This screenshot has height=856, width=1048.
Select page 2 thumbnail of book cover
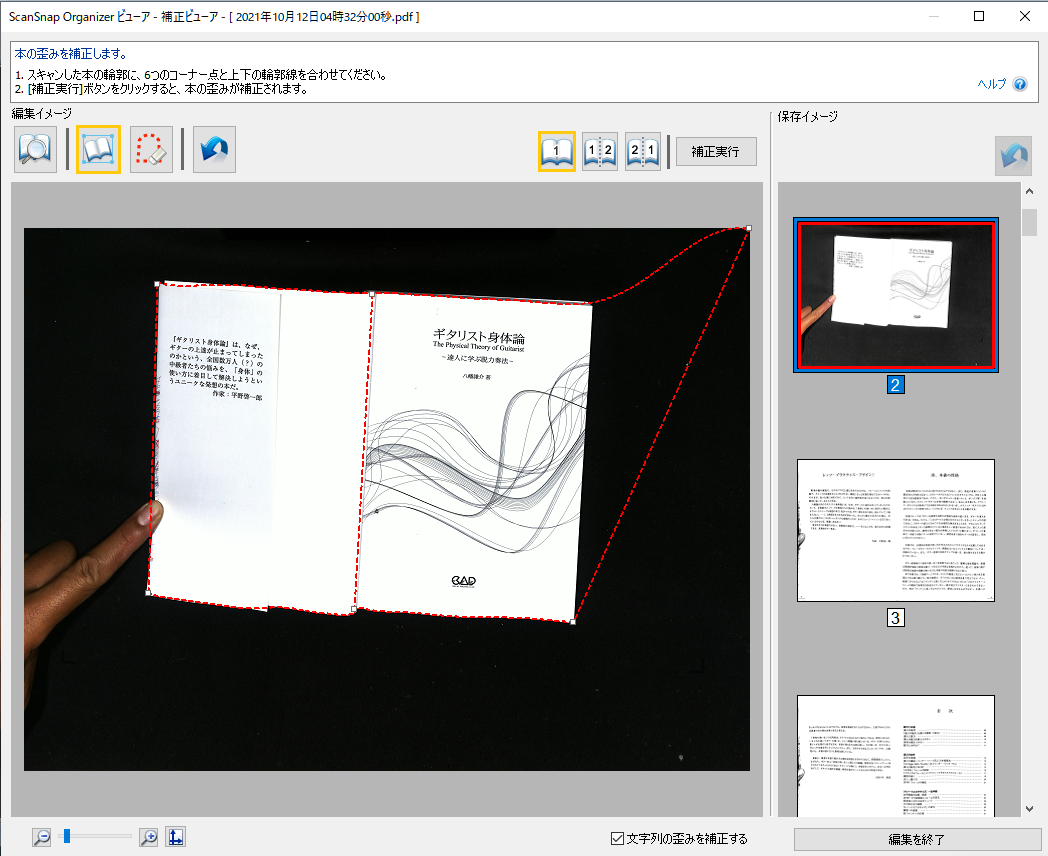pyautogui.click(x=896, y=295)
